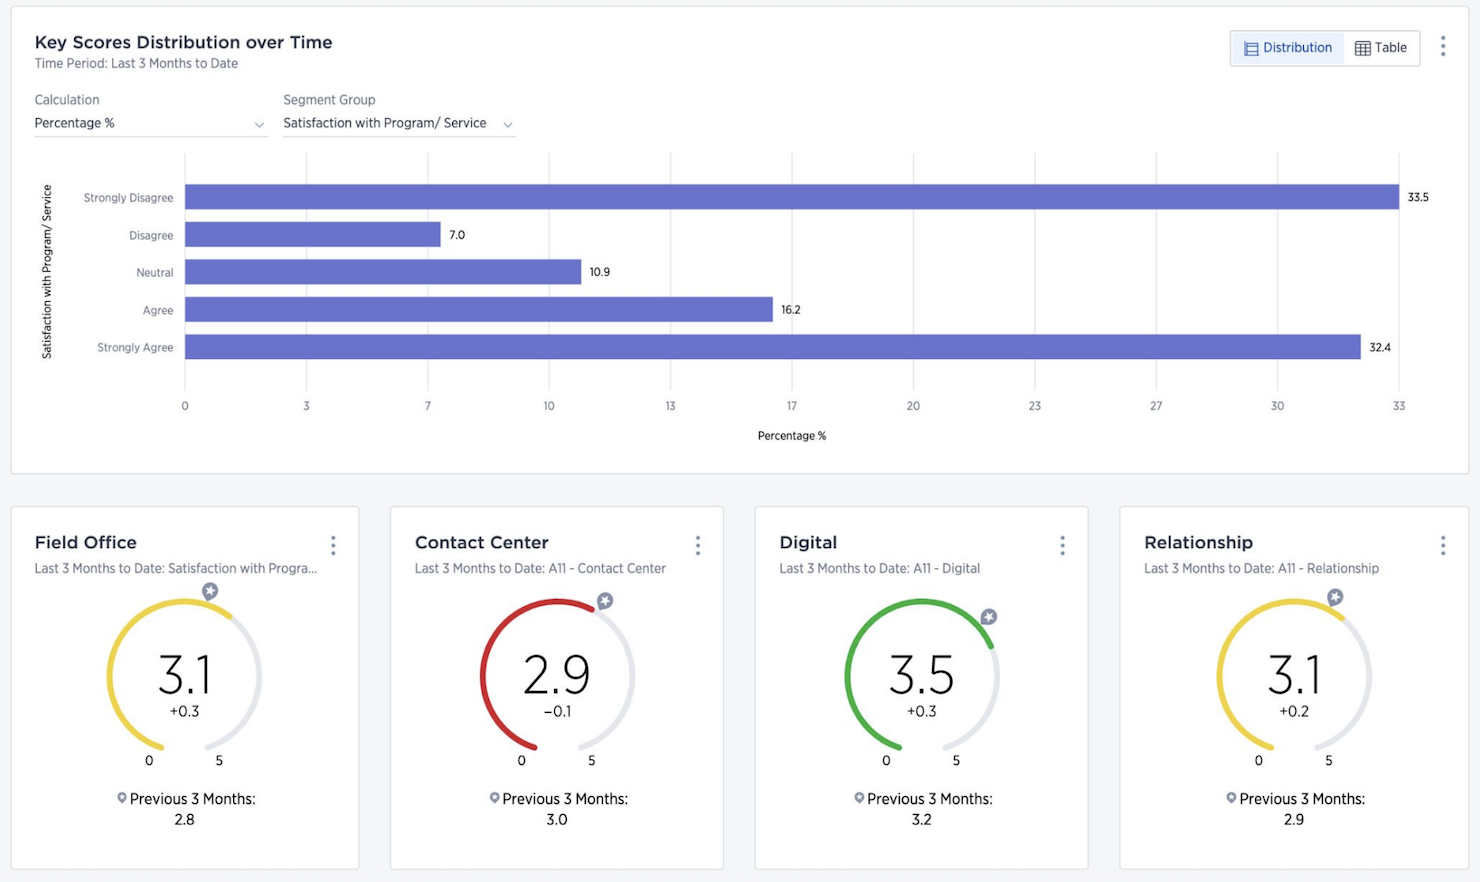Click the star goal badge on Relationship gauge
This screenshot has width=1480, height=882.
pos(1335,596)
